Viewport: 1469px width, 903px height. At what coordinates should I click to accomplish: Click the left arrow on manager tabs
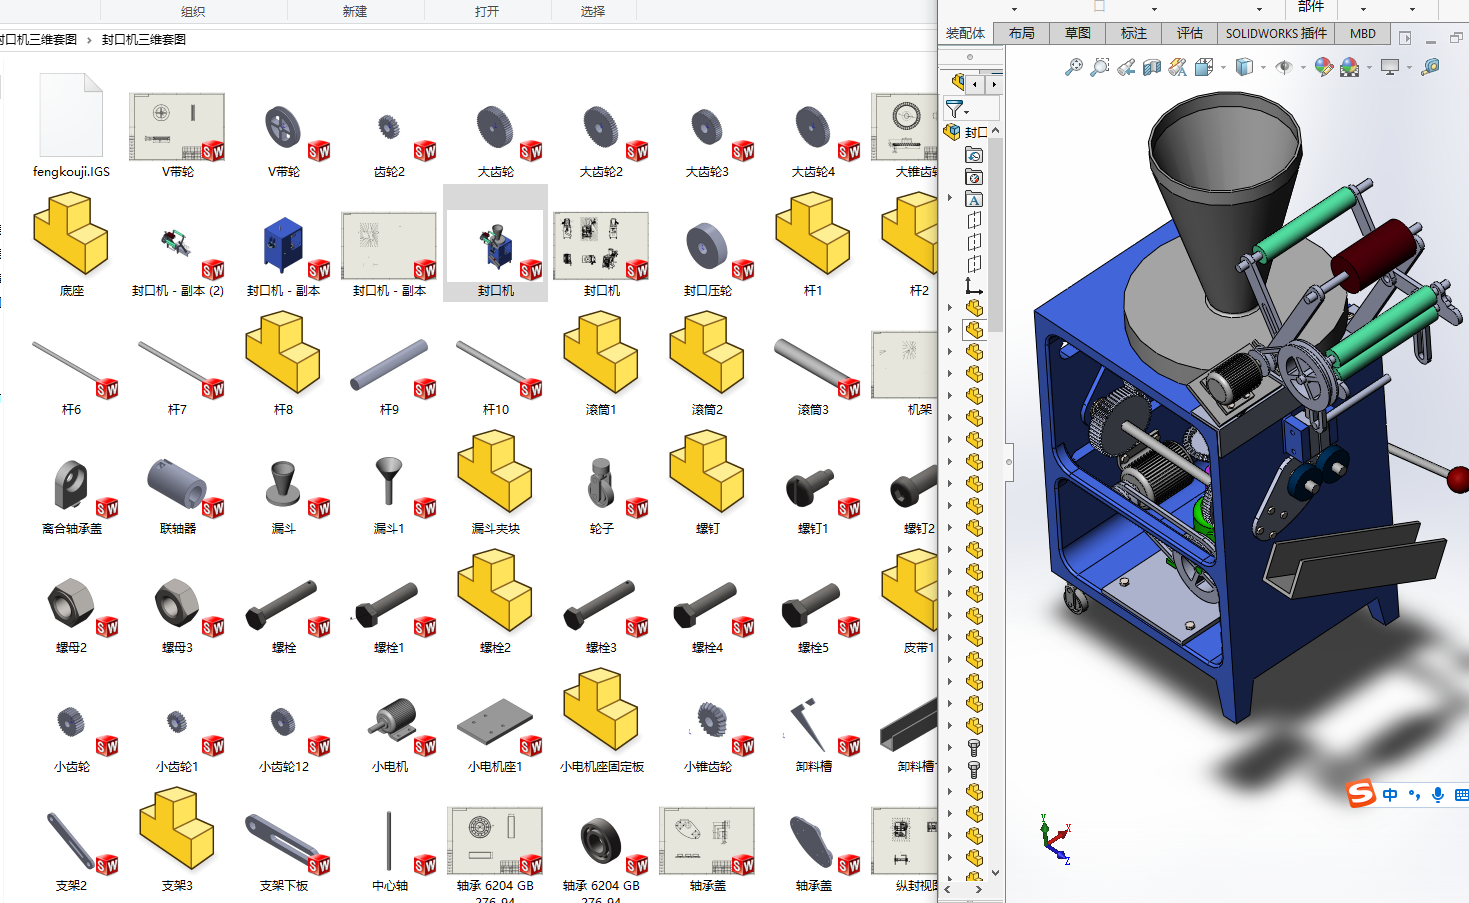974,84
